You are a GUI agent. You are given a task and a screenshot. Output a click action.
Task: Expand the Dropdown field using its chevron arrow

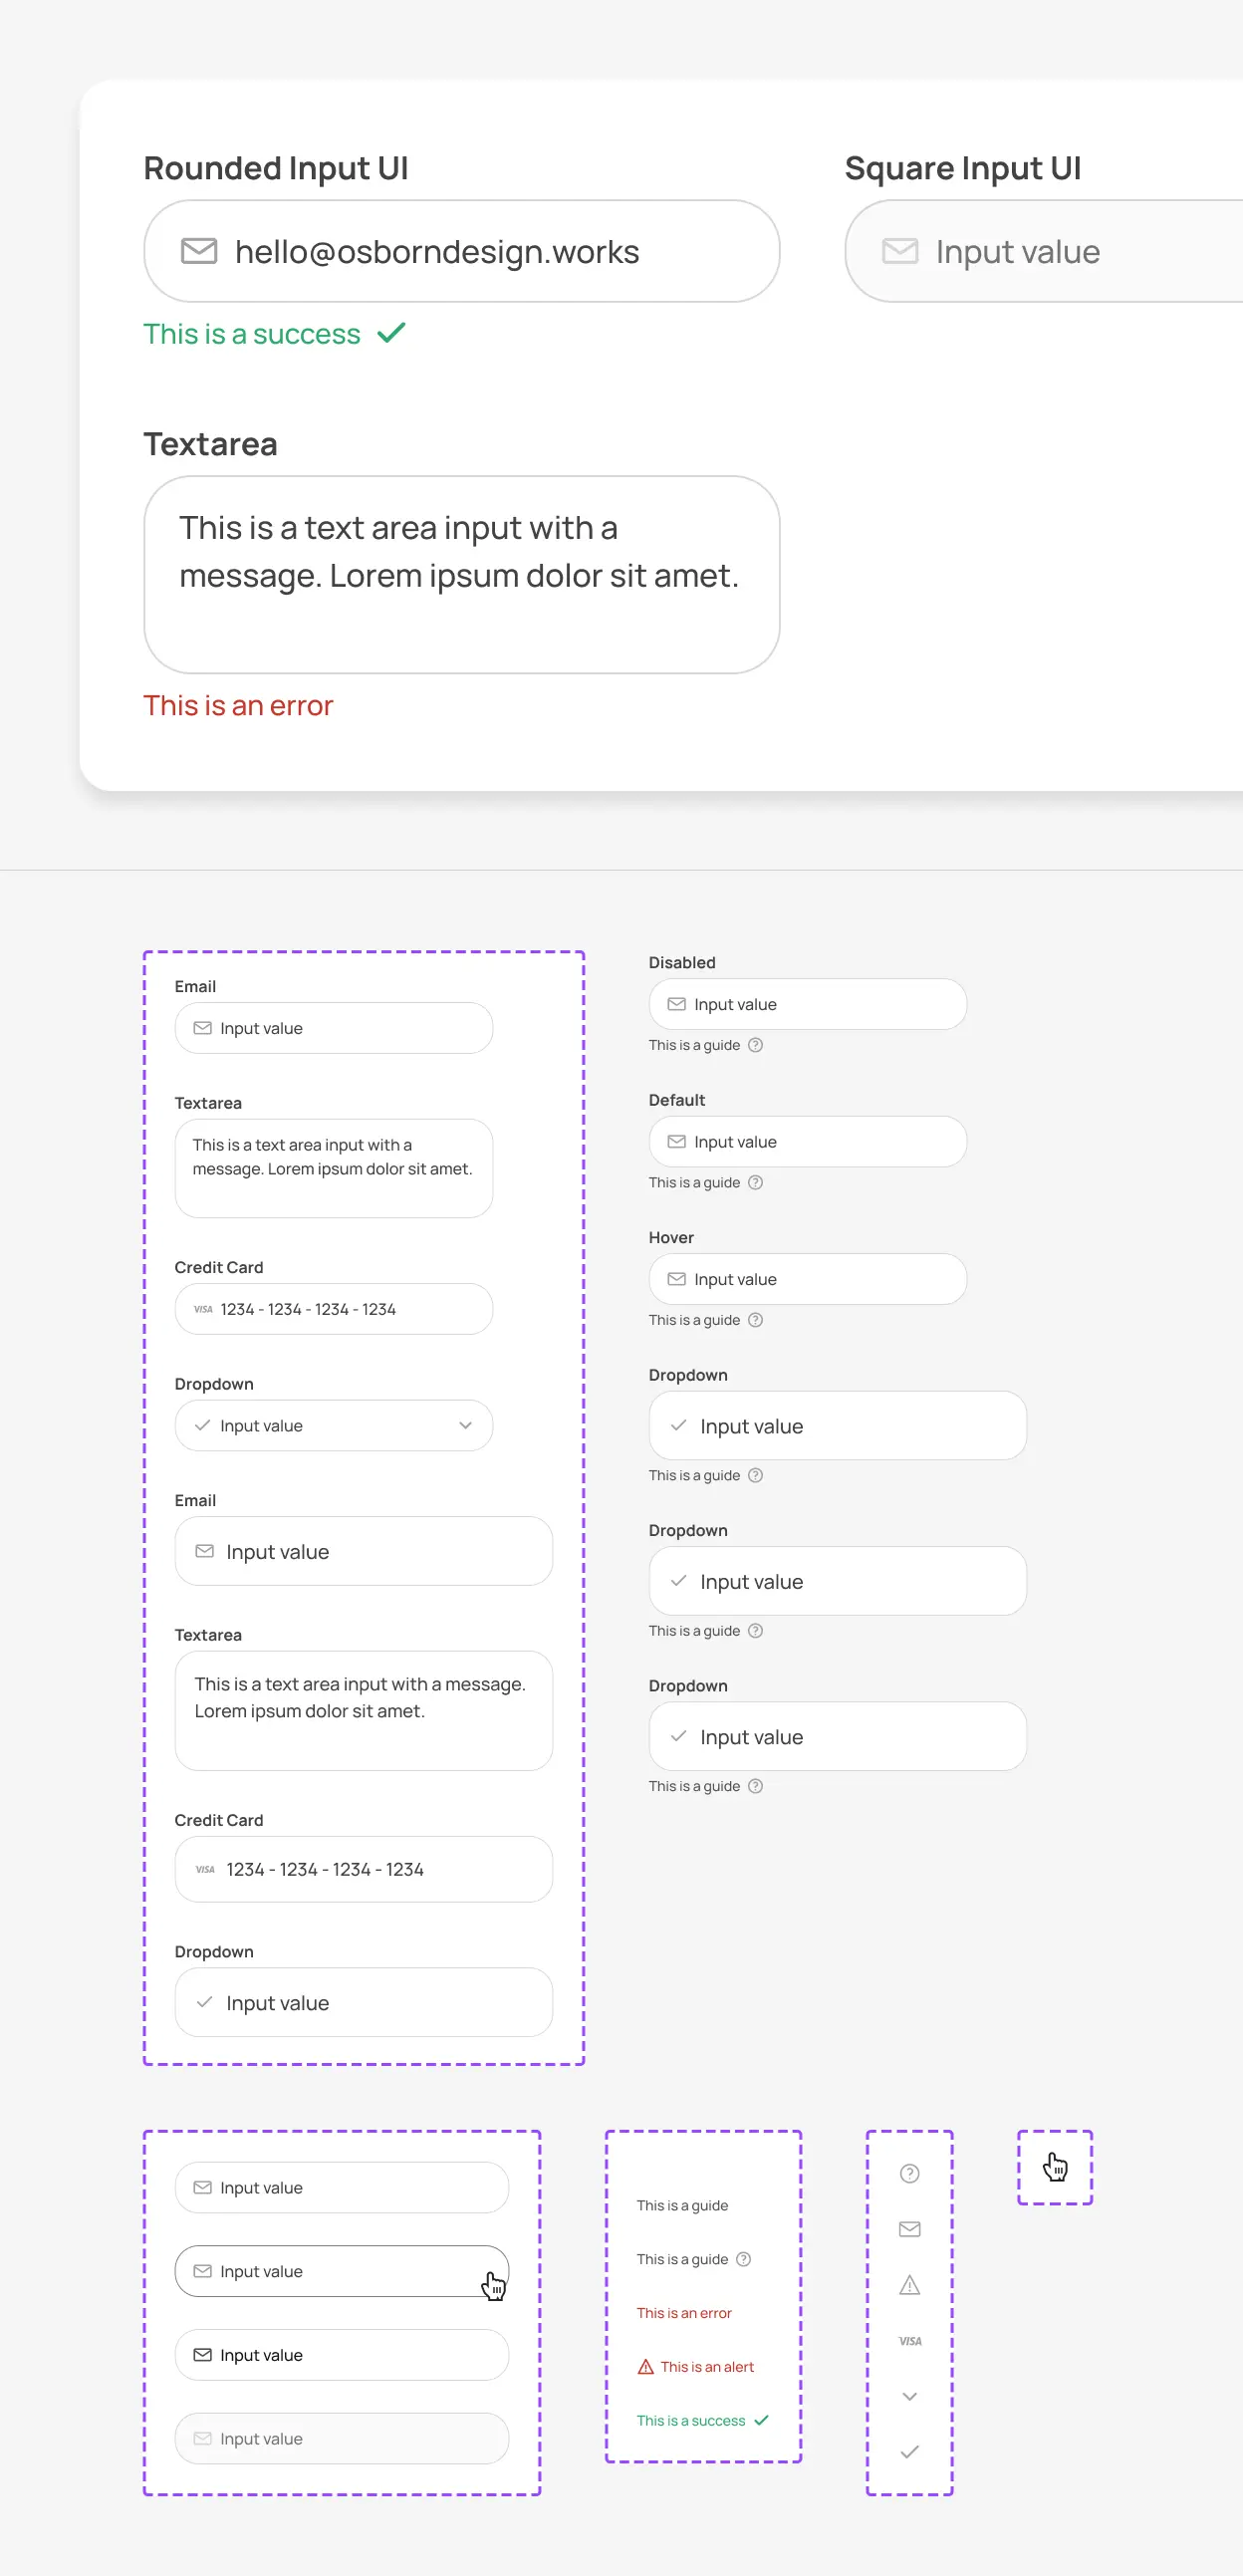pos(465,1425)
